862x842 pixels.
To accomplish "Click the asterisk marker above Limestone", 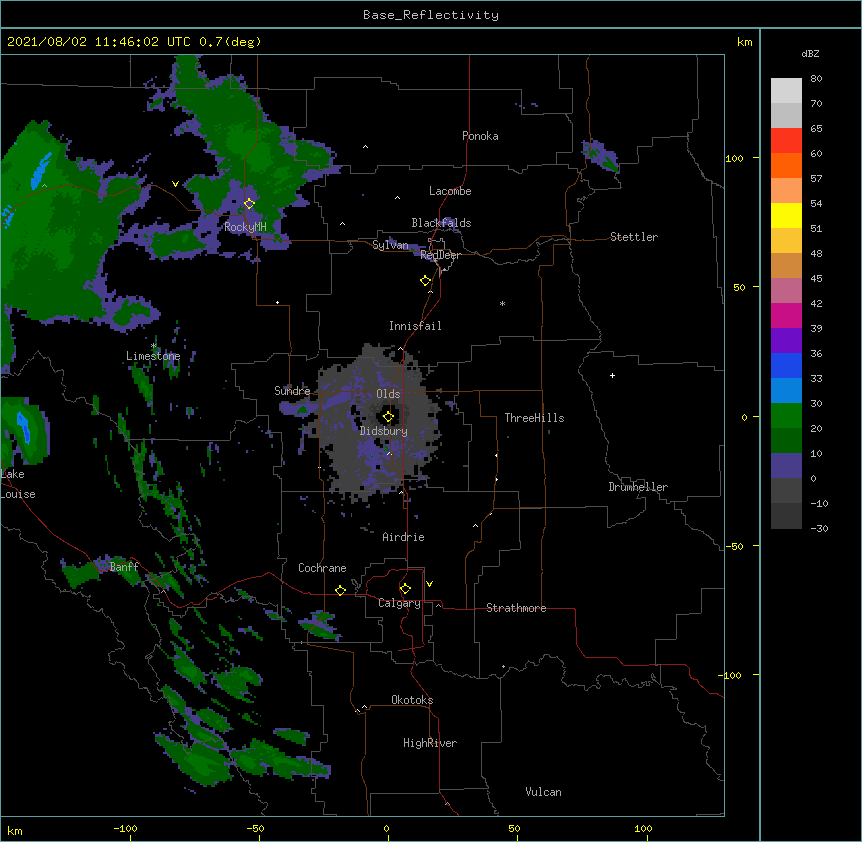I will click(153, 346).
